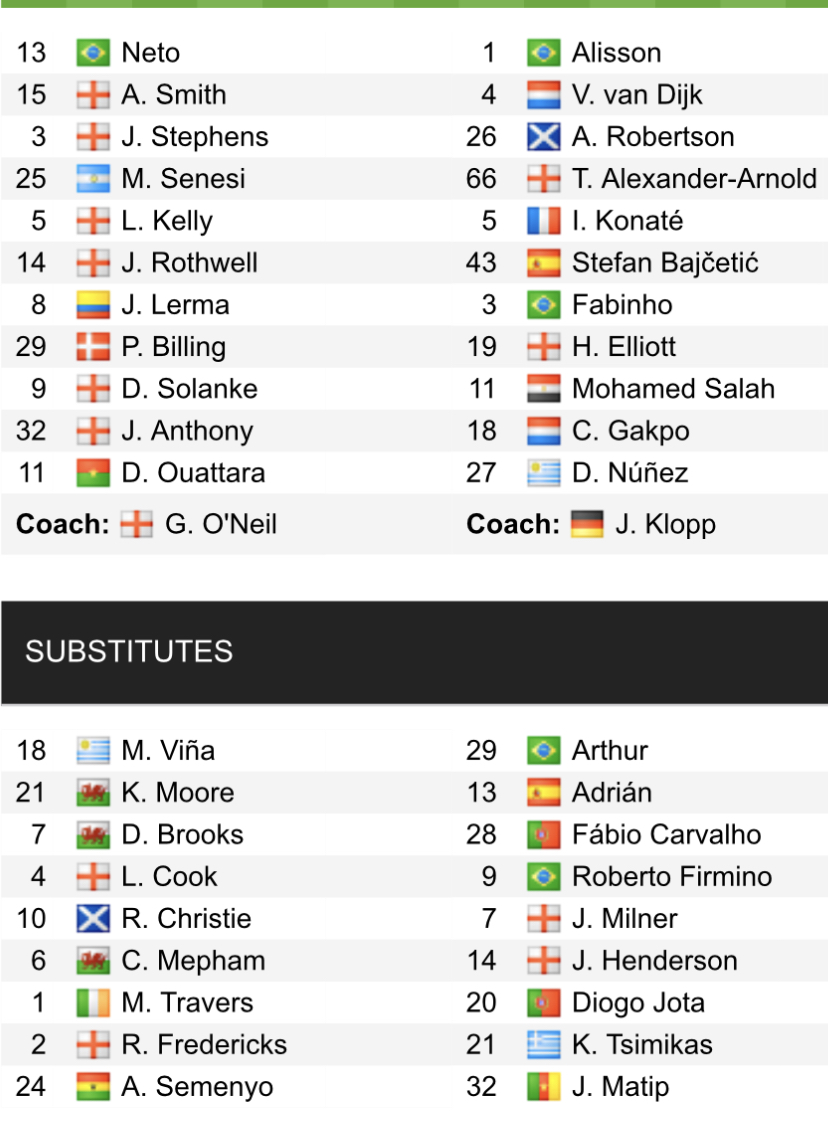Click the Egypt flag beside Mohamed Salah

[x=543, y=388]
